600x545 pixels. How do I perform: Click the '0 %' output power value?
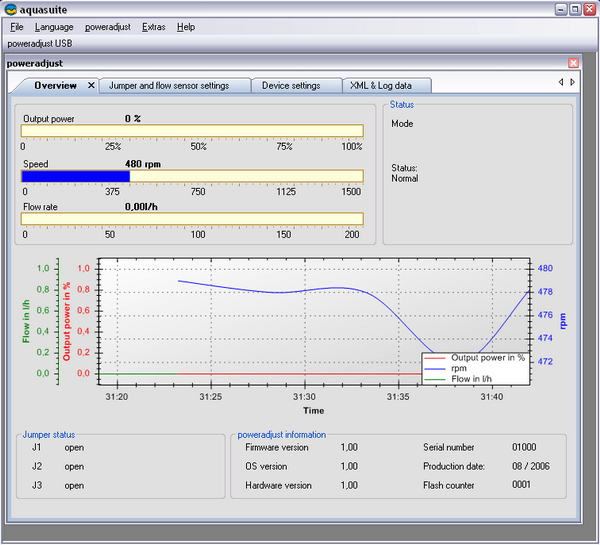tap(133, 119)
